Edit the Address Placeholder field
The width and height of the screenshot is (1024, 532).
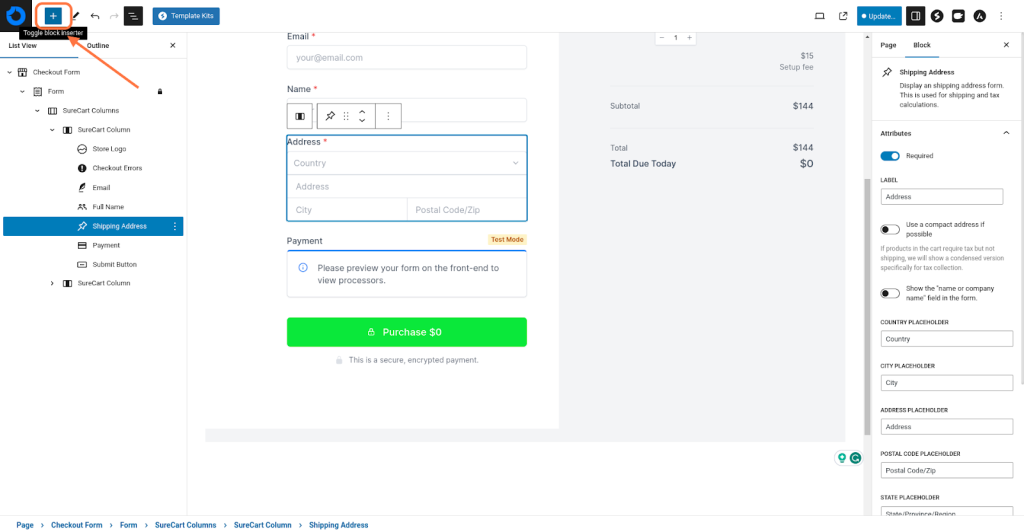946,426
